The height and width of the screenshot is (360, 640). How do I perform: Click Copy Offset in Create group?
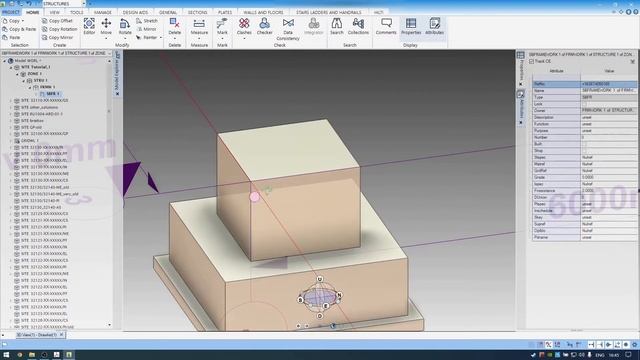coord(57,20)
